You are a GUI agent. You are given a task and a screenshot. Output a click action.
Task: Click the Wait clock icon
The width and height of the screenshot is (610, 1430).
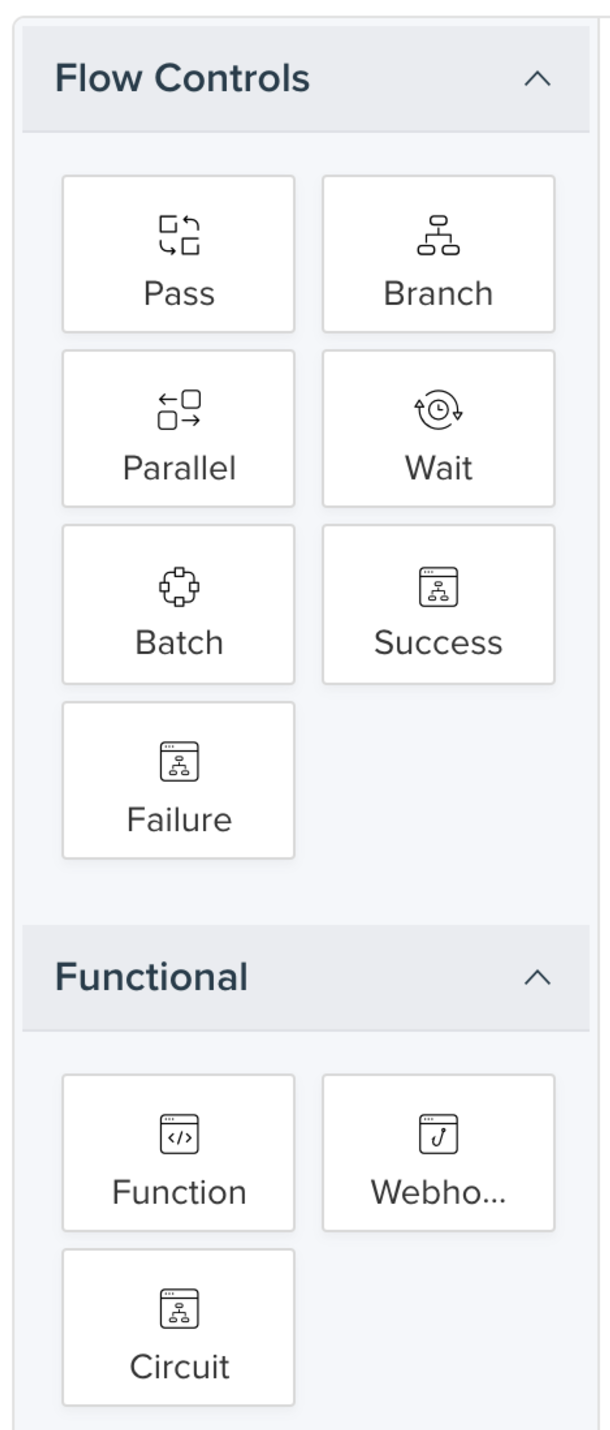tap(438, 410)
